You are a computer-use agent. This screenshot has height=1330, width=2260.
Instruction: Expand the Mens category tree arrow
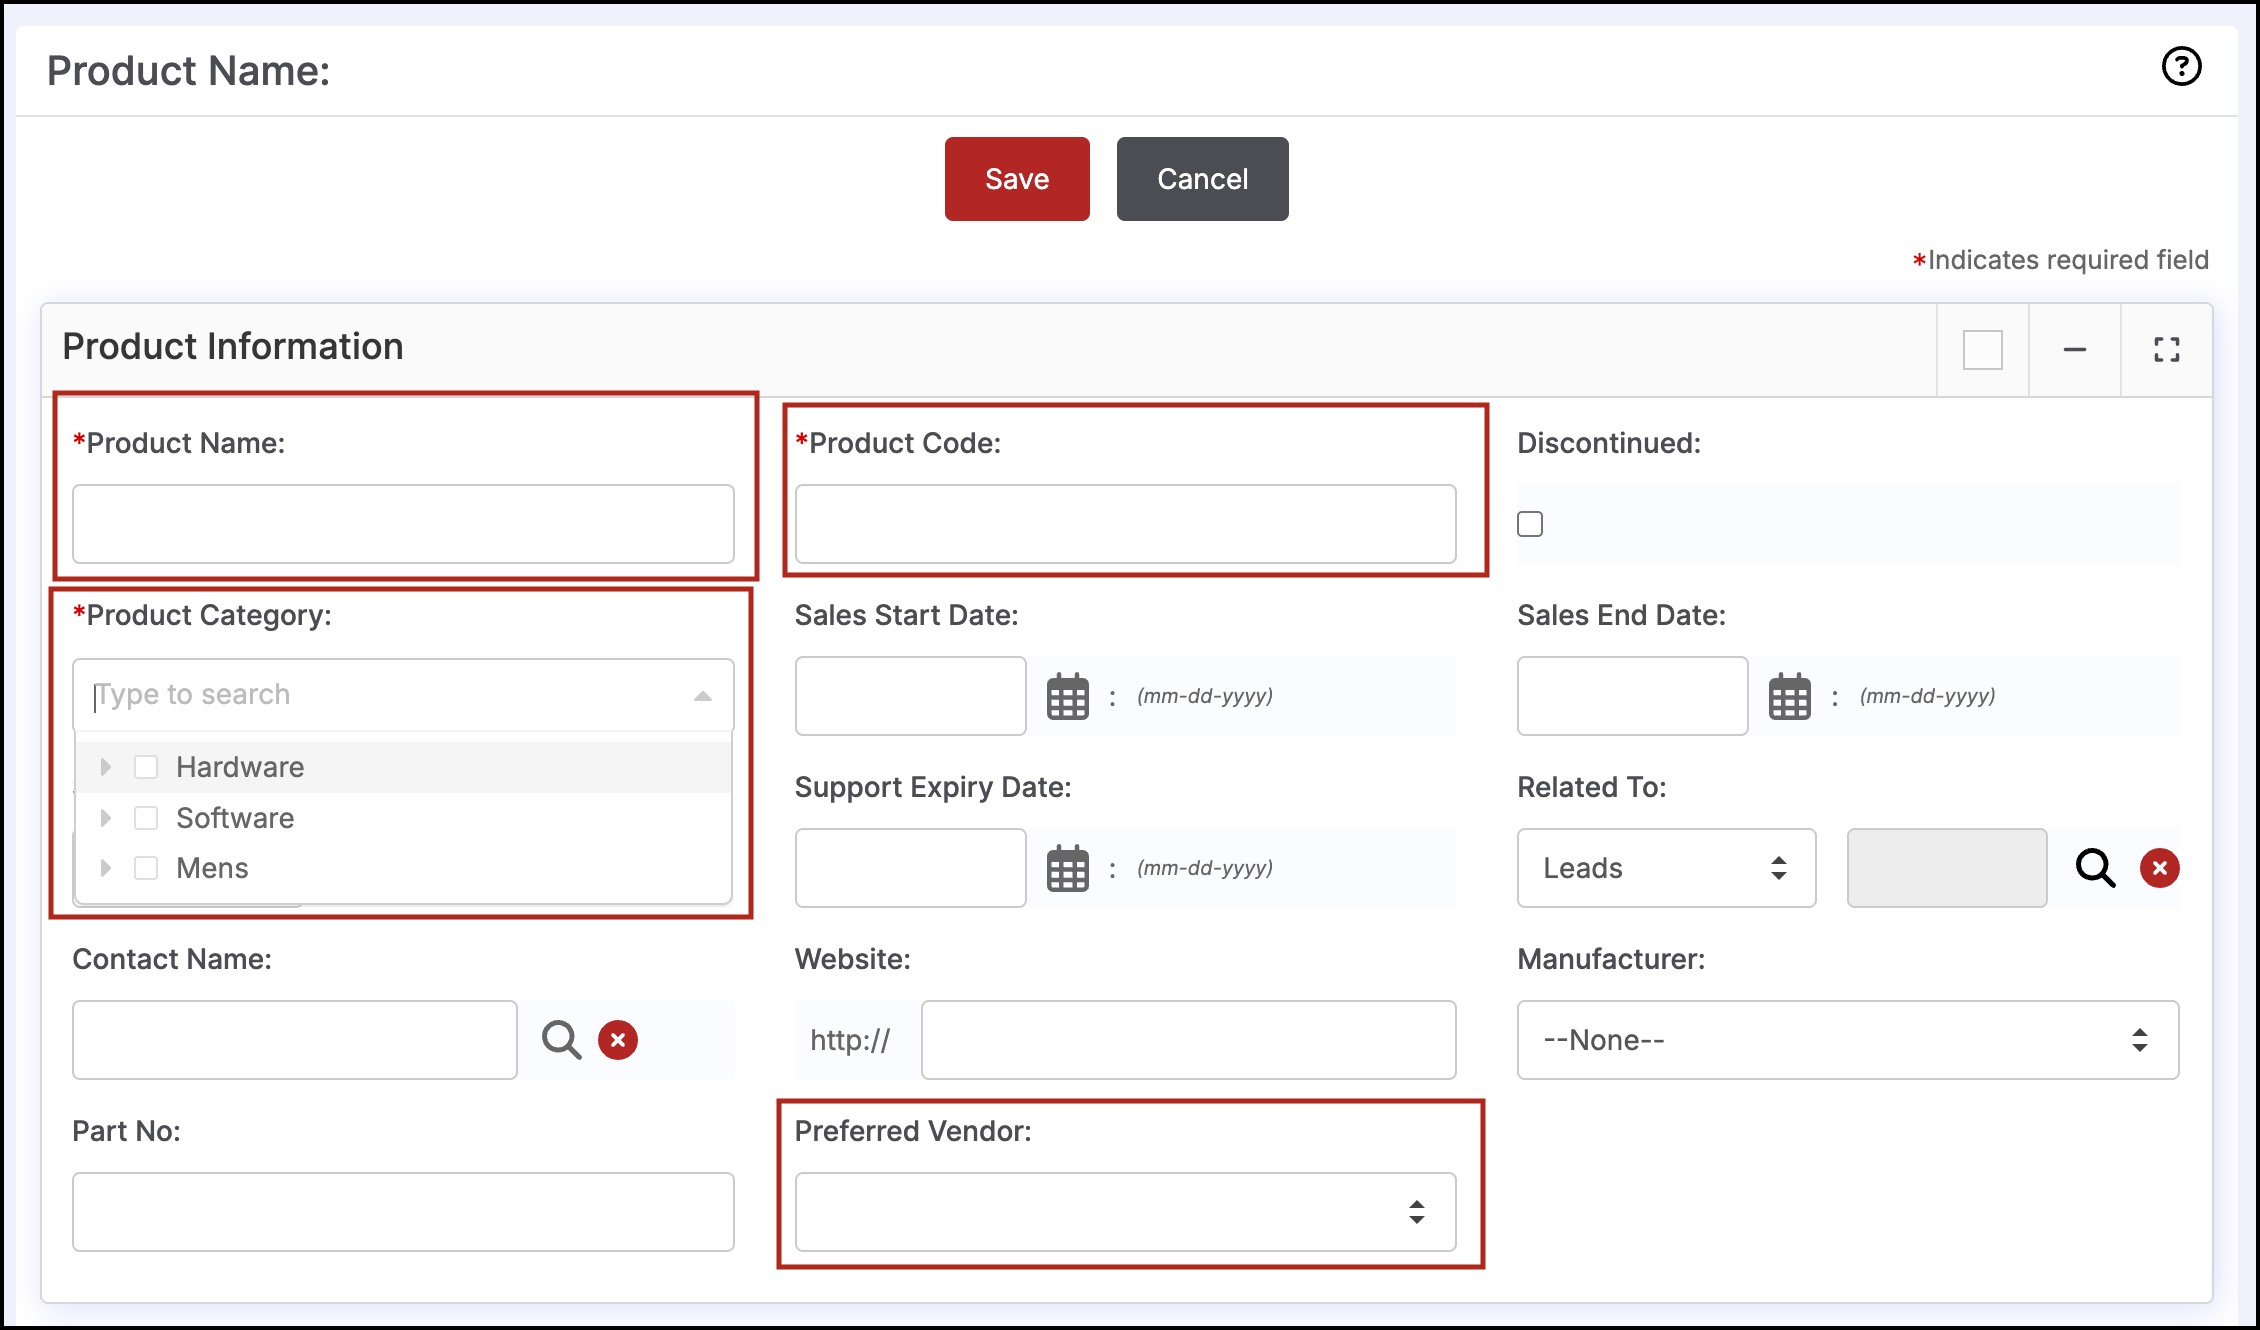click(x=105, y=868)
